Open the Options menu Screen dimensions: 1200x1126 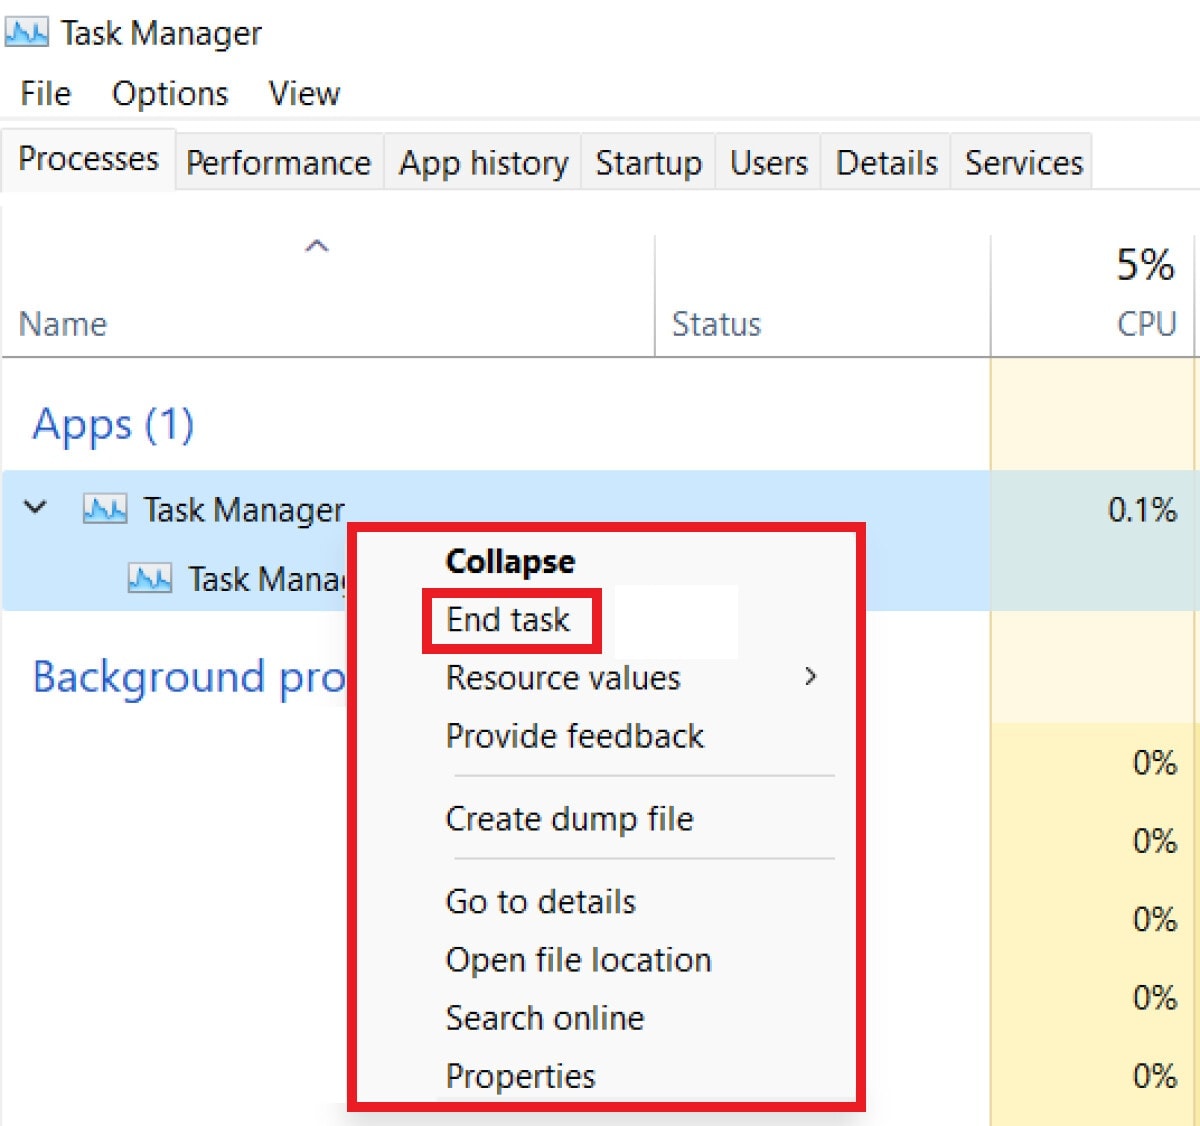[x=170, y=94]
